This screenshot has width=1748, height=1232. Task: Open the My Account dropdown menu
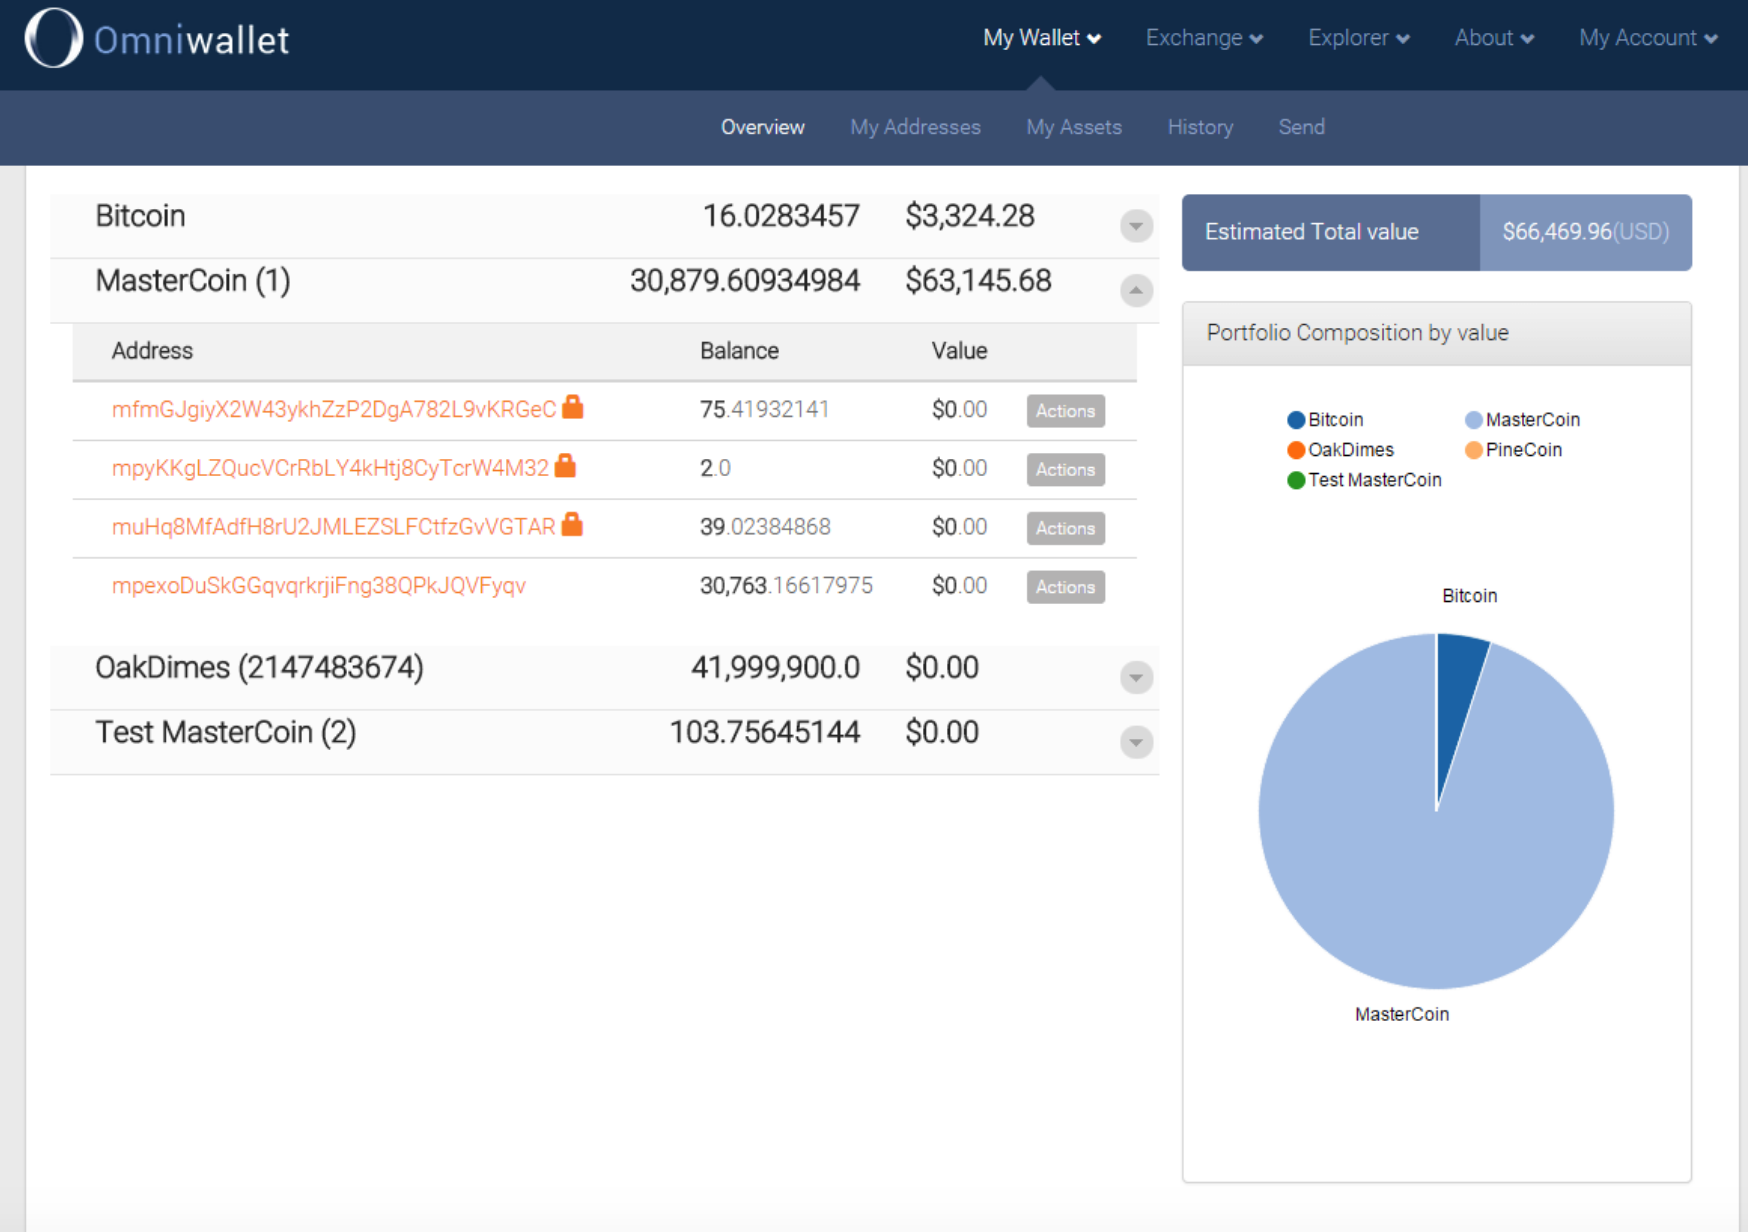1648,38
